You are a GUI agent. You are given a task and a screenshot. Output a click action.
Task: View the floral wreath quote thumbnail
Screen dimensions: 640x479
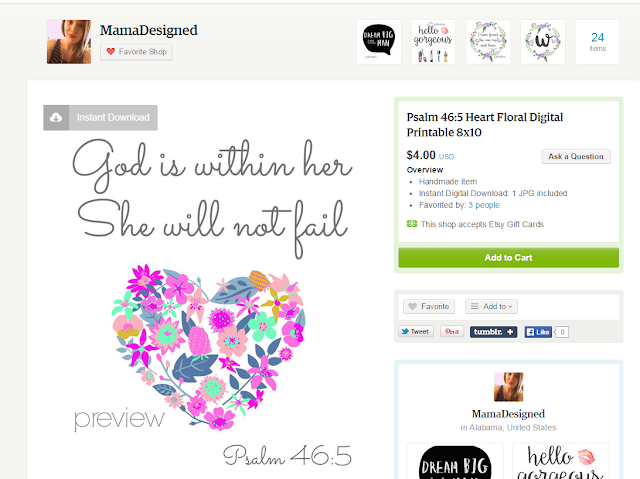point(488,42)
